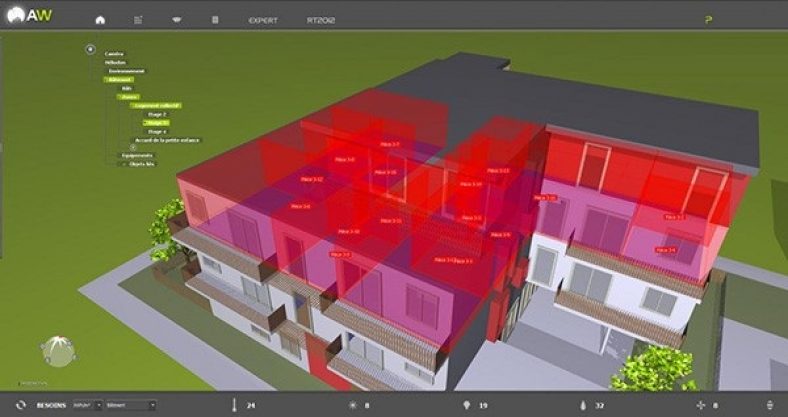Image resolution: width=788 pixels, height=417 pixels.
Task: Switch to EXPERT mode
Action: [x=263, y=21]
